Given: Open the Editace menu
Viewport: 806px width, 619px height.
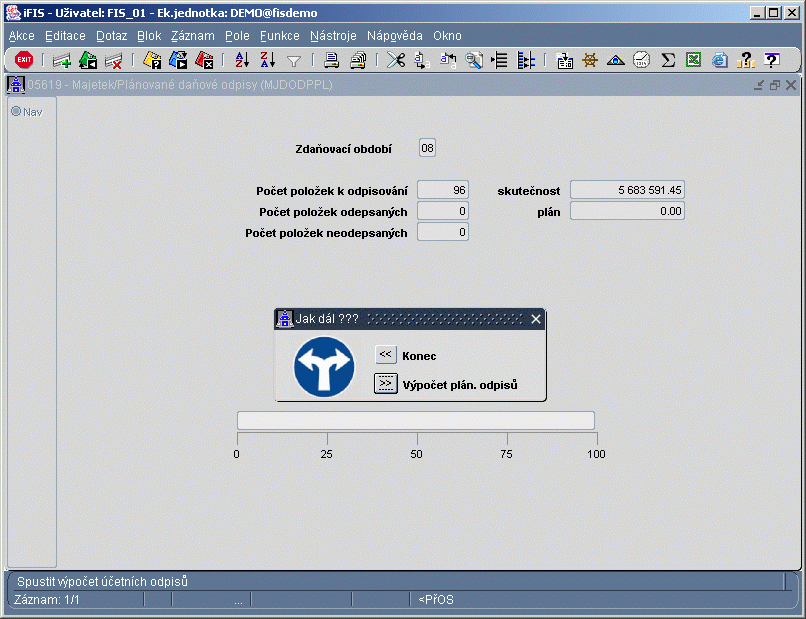Looking at the screenshot, I should (65, 36).
